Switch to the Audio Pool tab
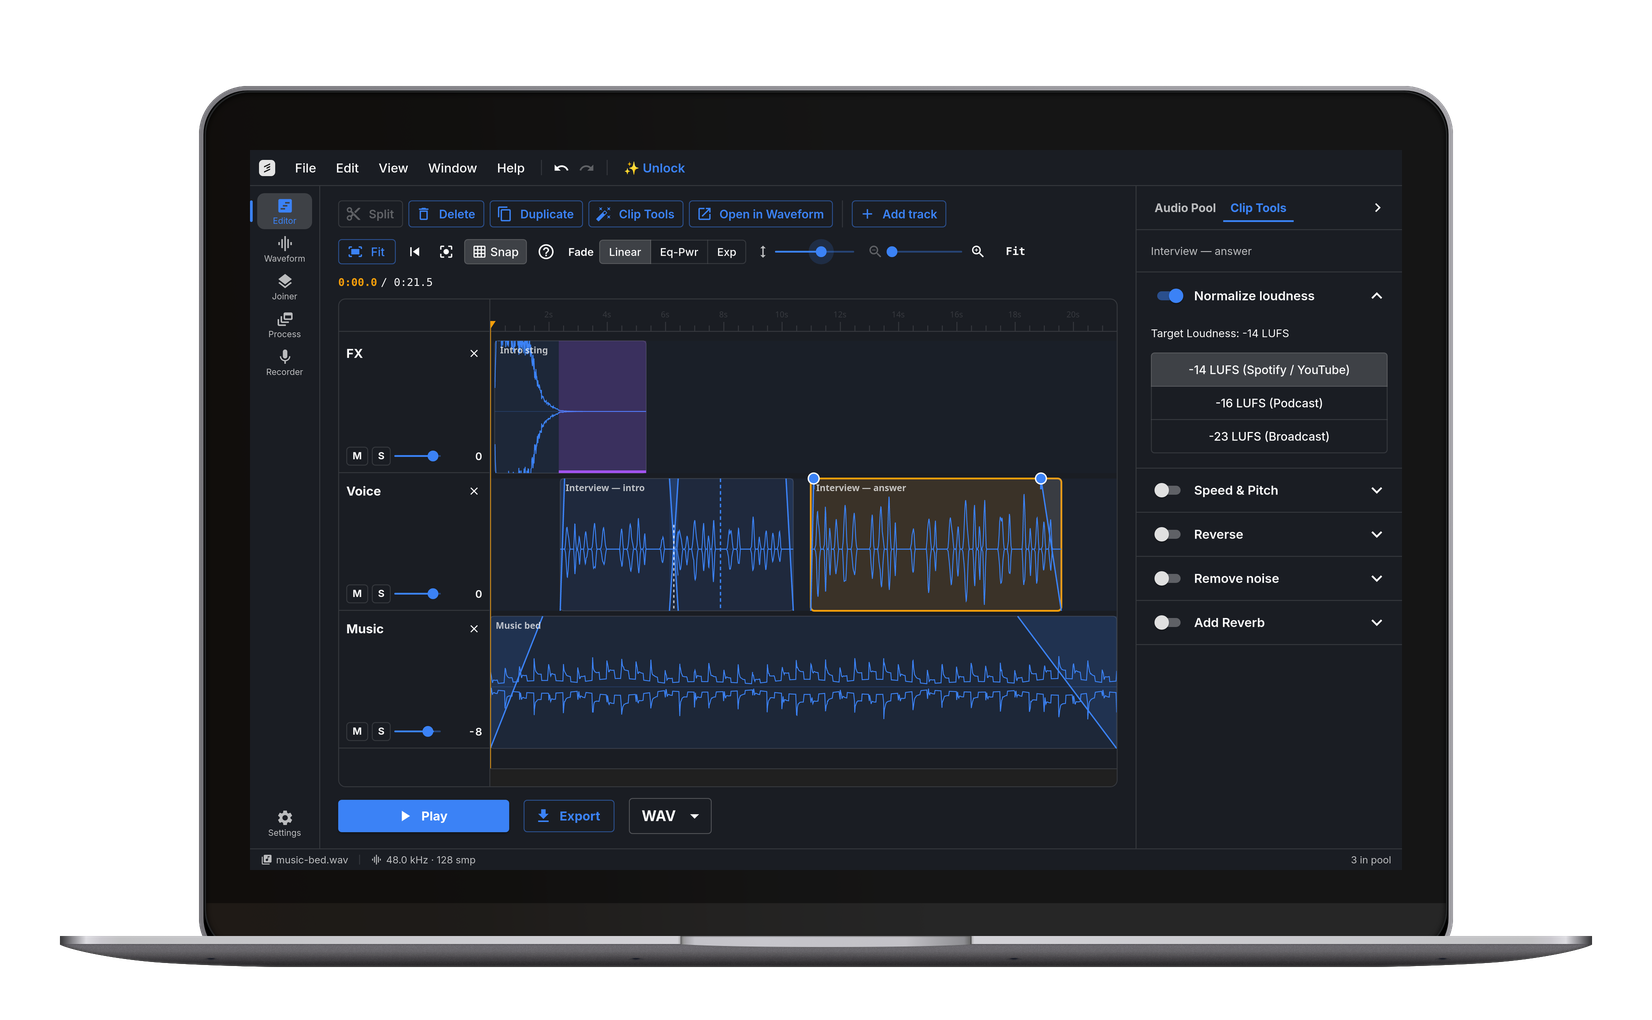1652x1020 pixels. click(x=1185, y=208)
